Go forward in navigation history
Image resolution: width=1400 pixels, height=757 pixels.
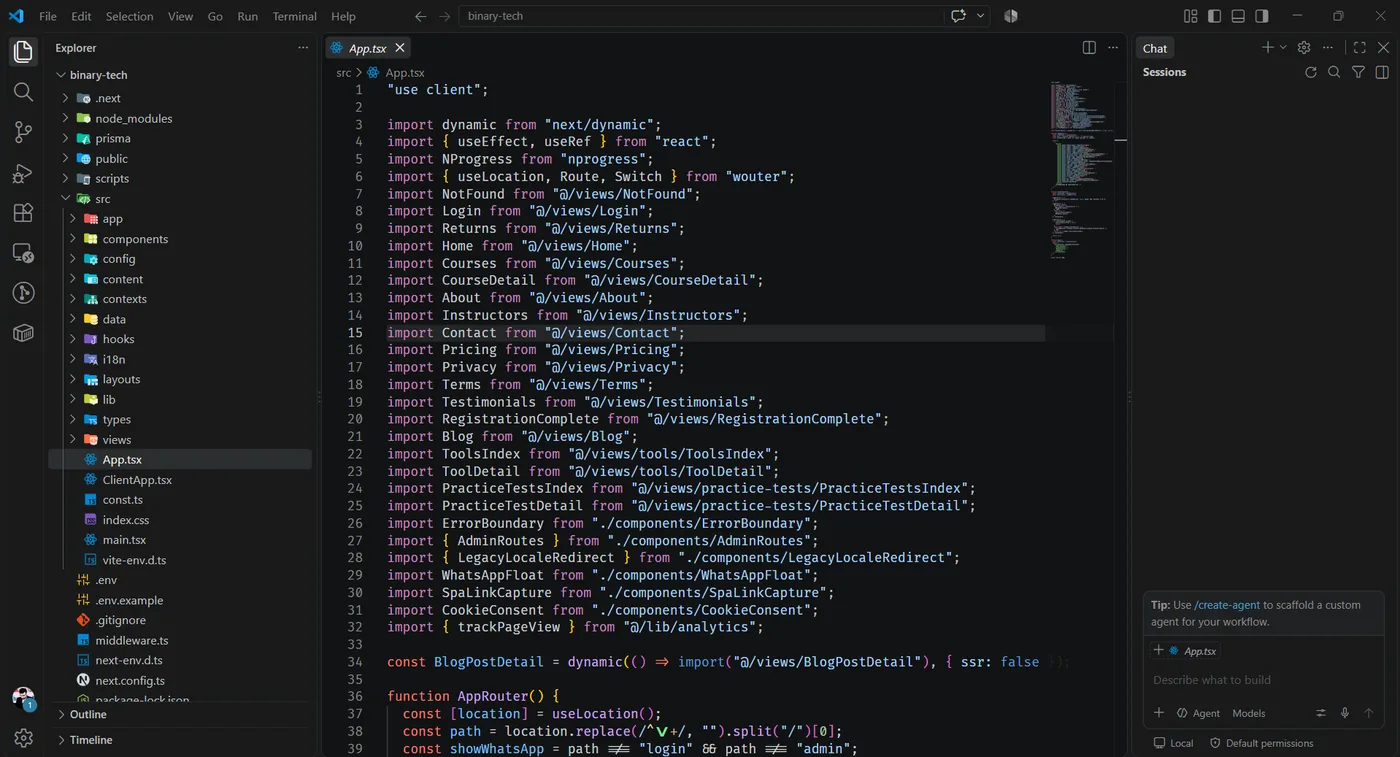pyautogui.click(x=444, y=16)
